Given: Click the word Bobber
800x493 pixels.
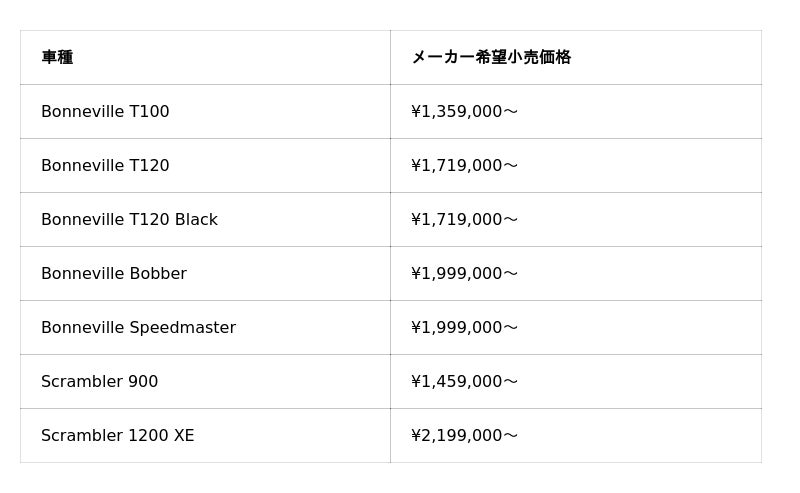Looking at the screenshot, I should click(158, 274).
